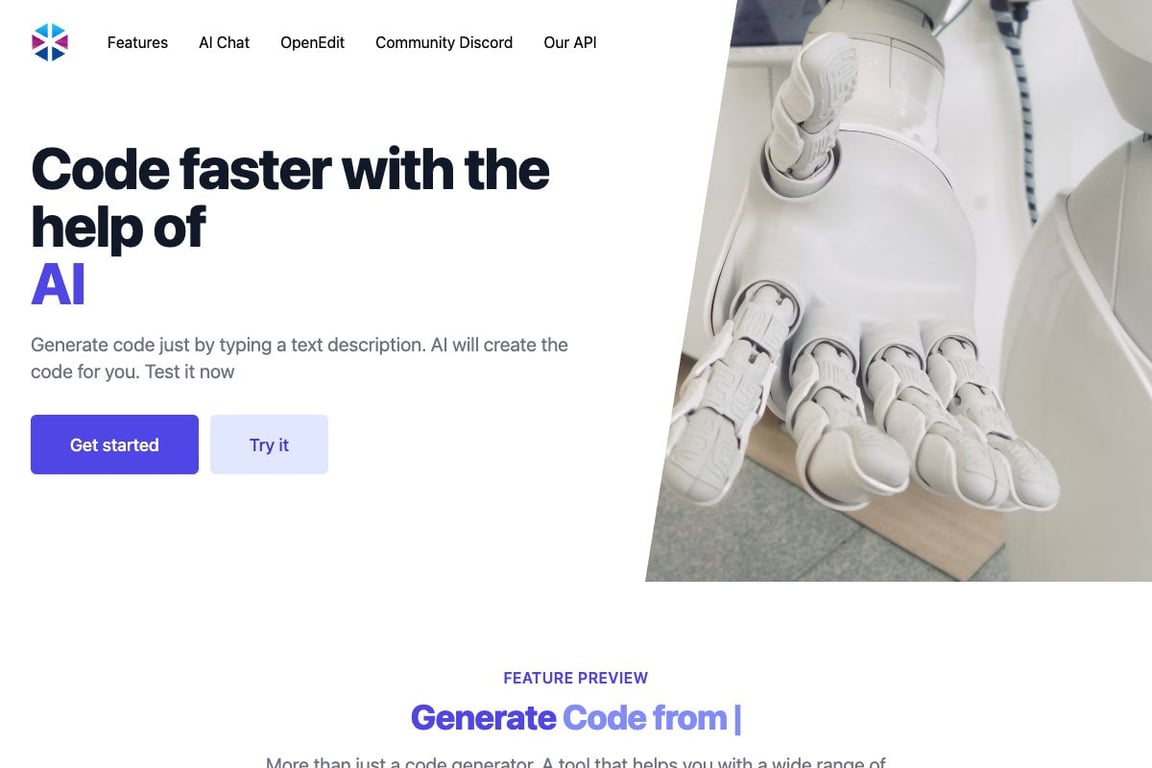Click the colorful hexagon site logo
The width and height of the screenshot is (1152, 768).
50,42
